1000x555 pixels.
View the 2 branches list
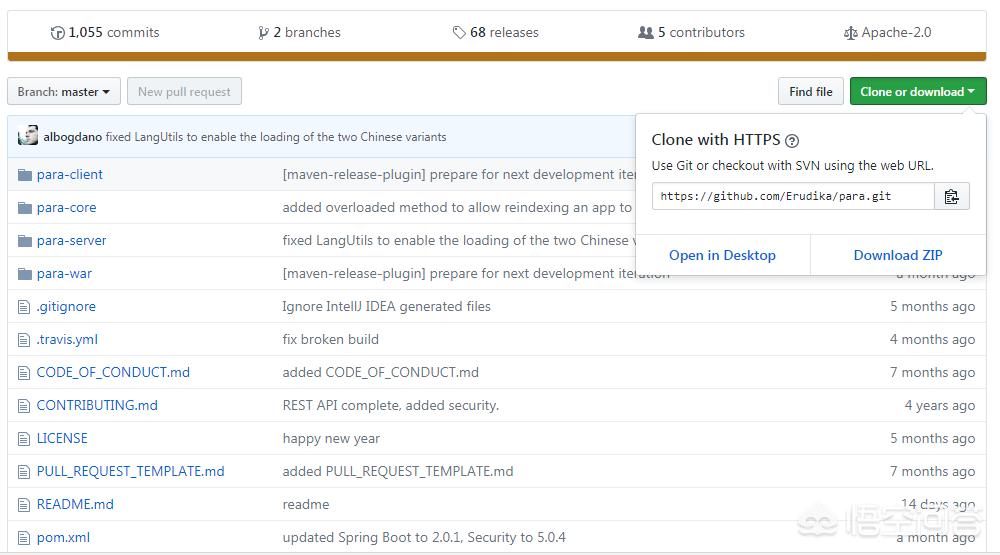pos(299,33)
